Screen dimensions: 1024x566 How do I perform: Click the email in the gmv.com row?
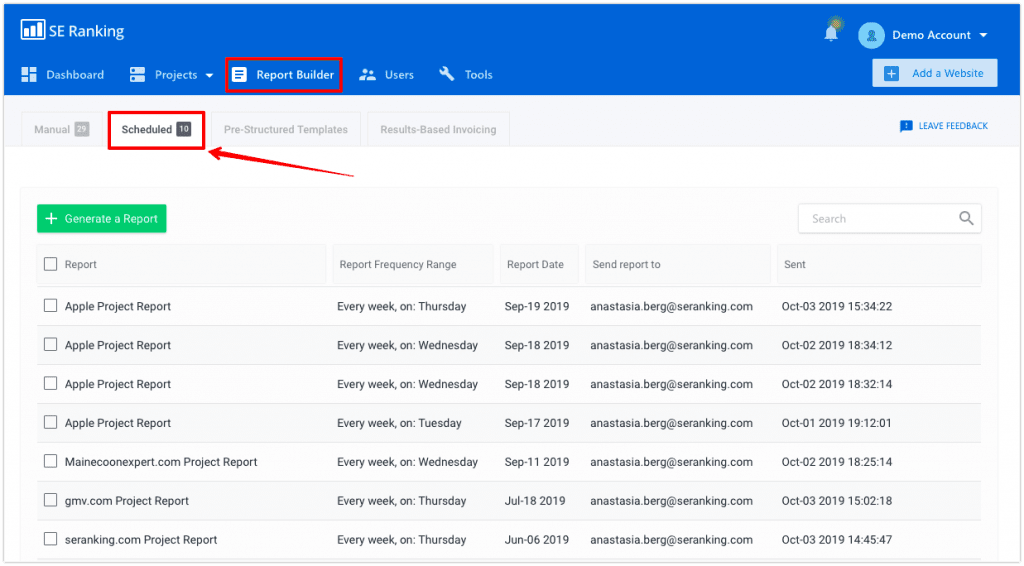(671, 501)
